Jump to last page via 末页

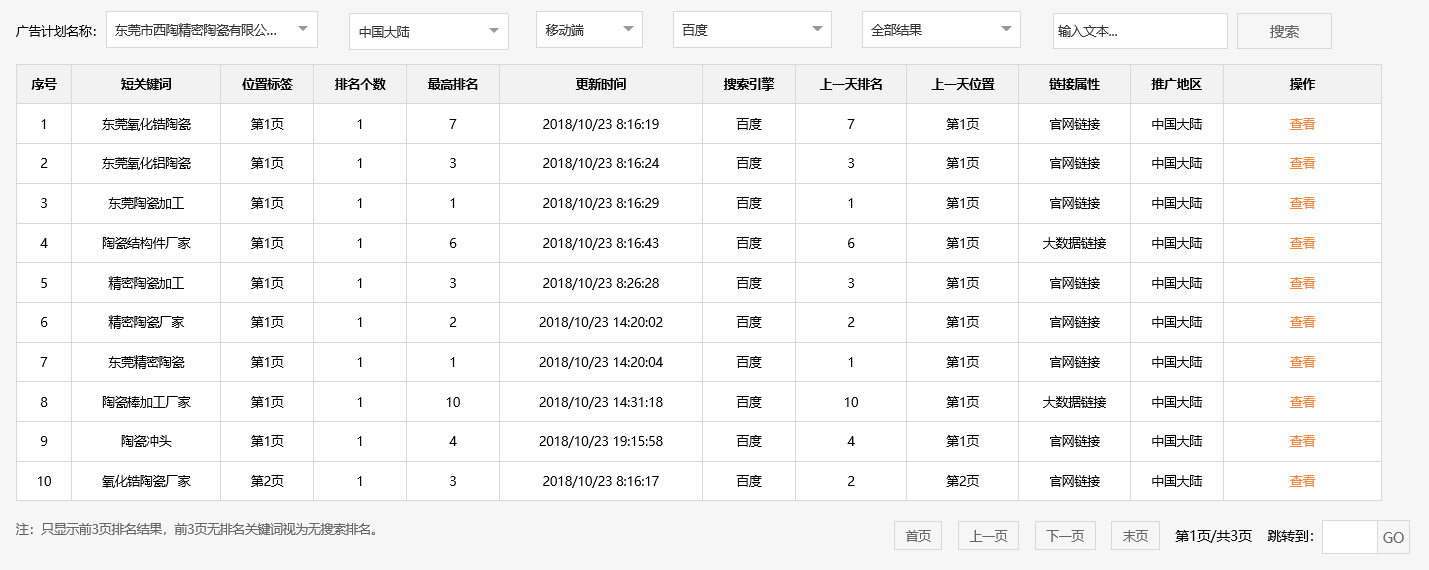pos(1135,536)
